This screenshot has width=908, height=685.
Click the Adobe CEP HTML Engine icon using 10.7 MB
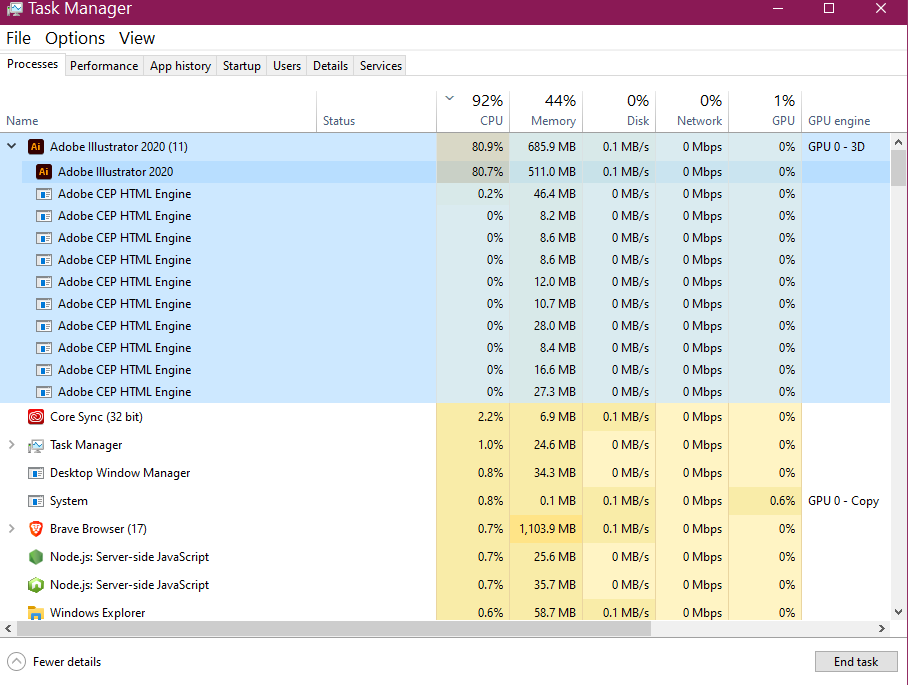[x=44, y=304]
